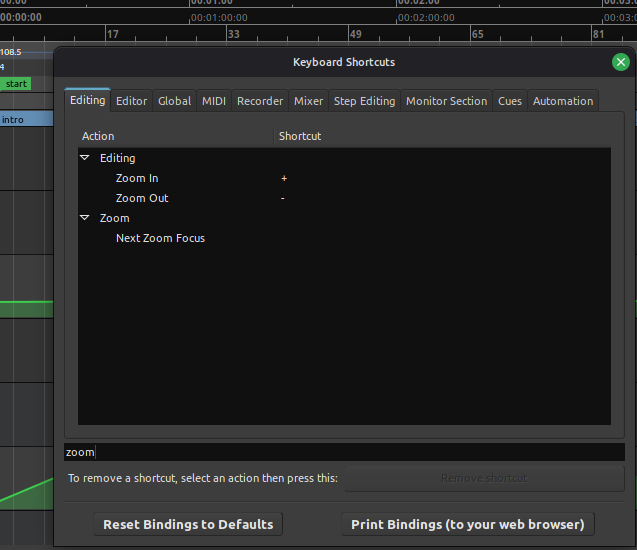Click the 108.5 tempo marker
637x550 pixels.
(x=11, y=52)
